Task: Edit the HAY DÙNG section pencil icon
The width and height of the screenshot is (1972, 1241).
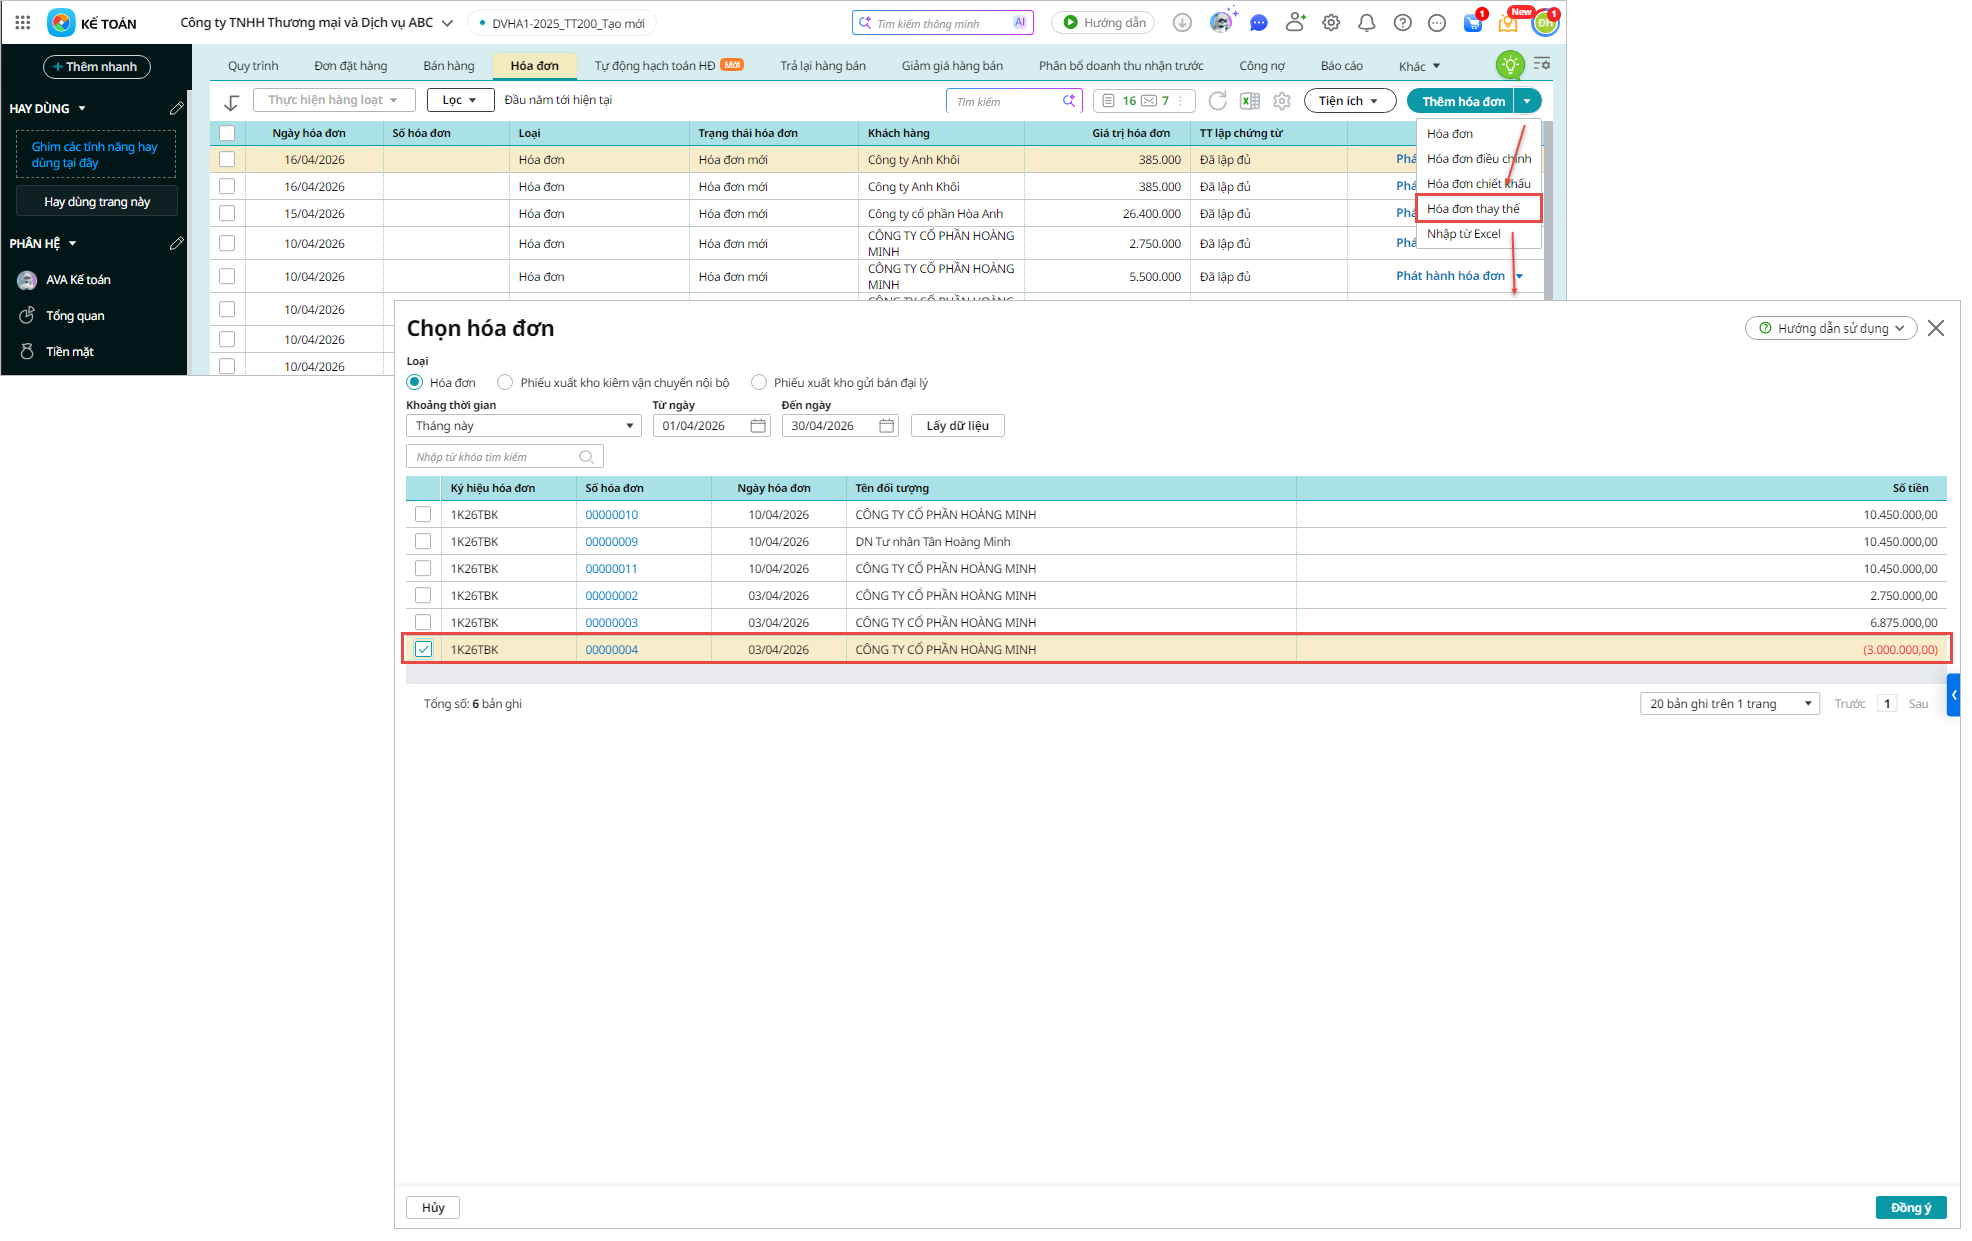Action: point(176,108)
